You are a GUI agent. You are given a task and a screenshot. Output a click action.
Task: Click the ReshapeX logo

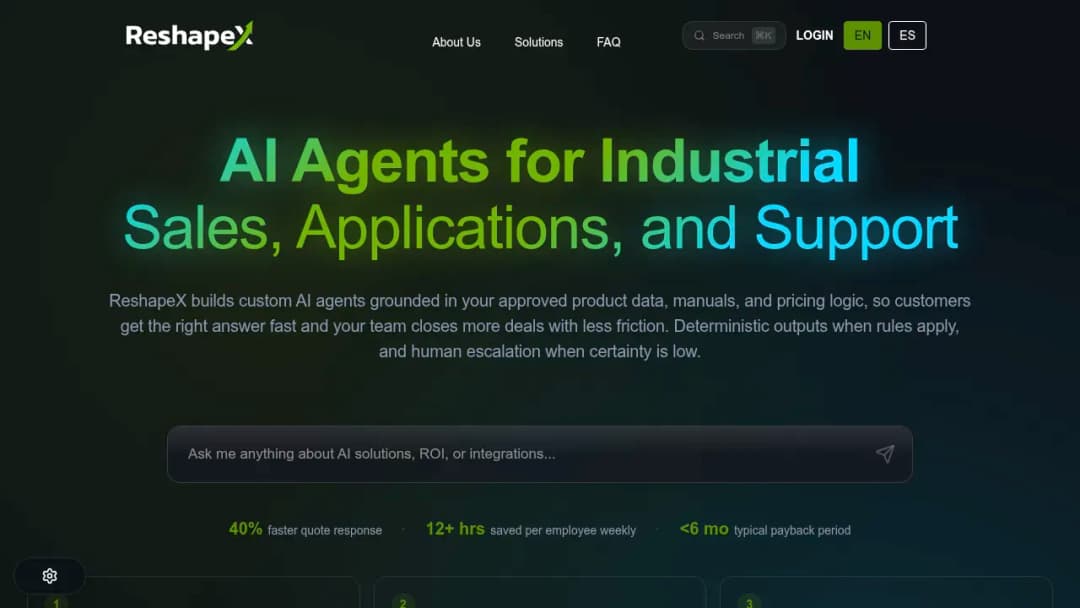(x=189, y=36)
